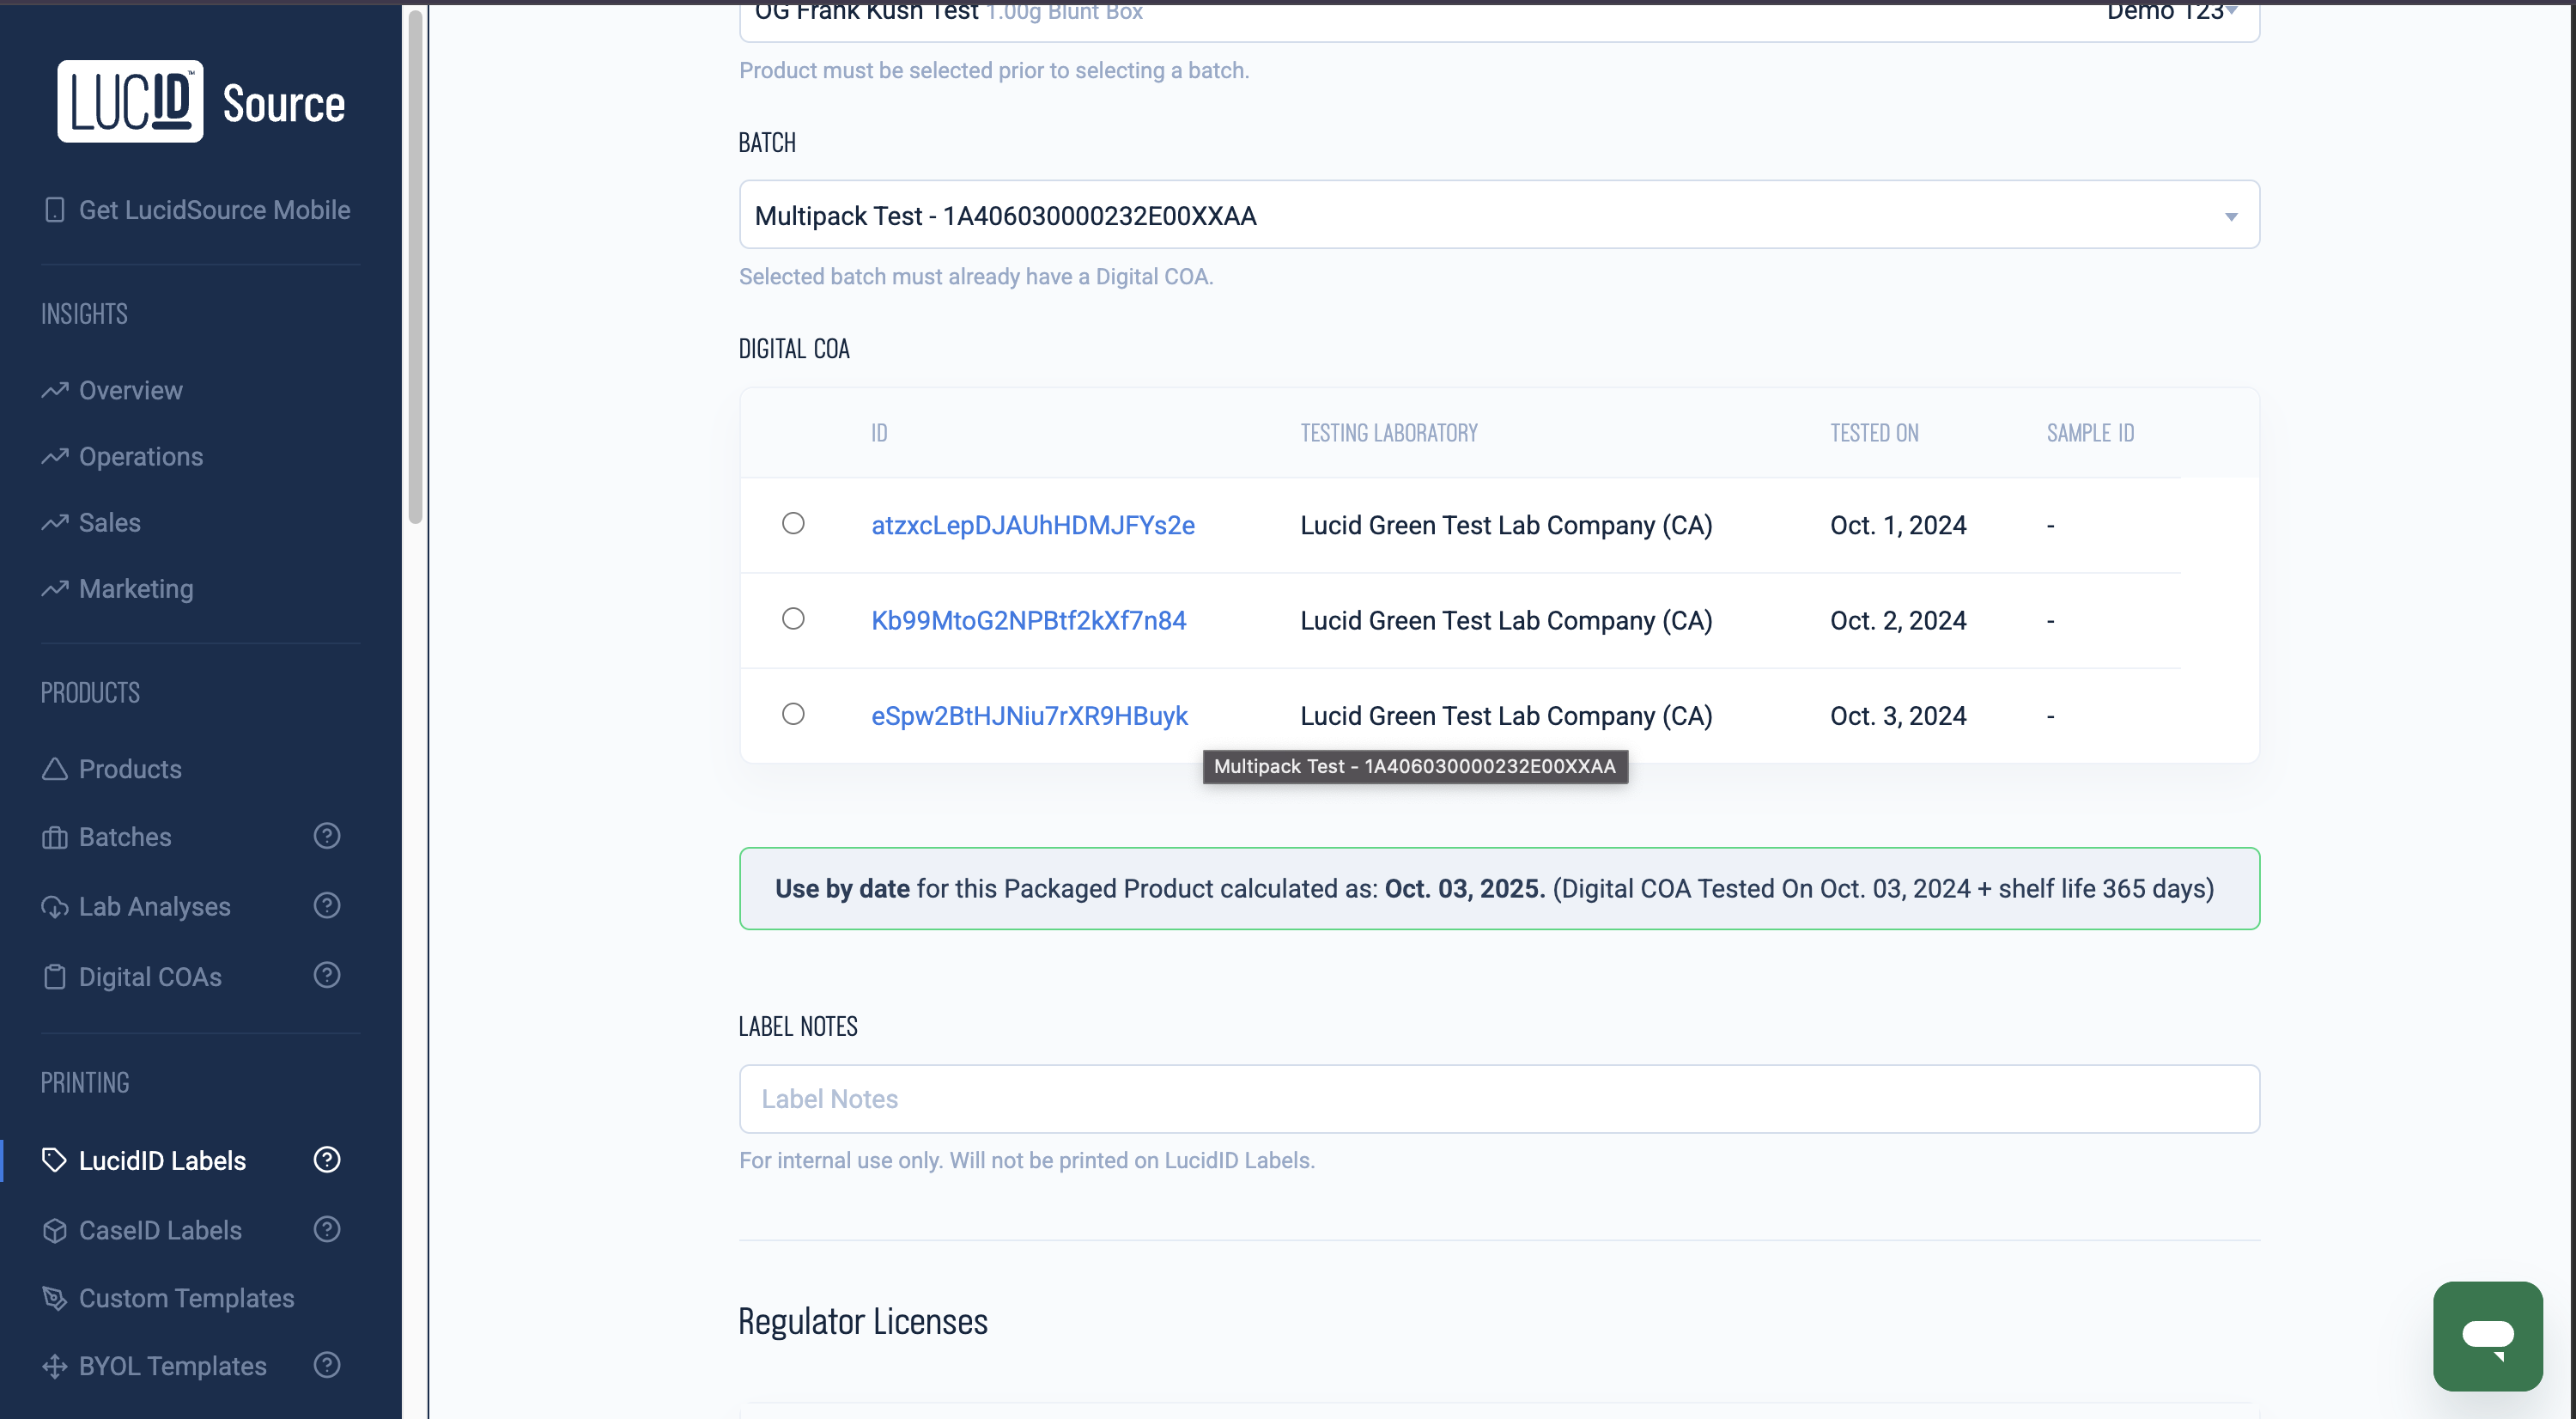
Task: Click the help icon beside BYOL Templates
Action: pos(327,1365)
